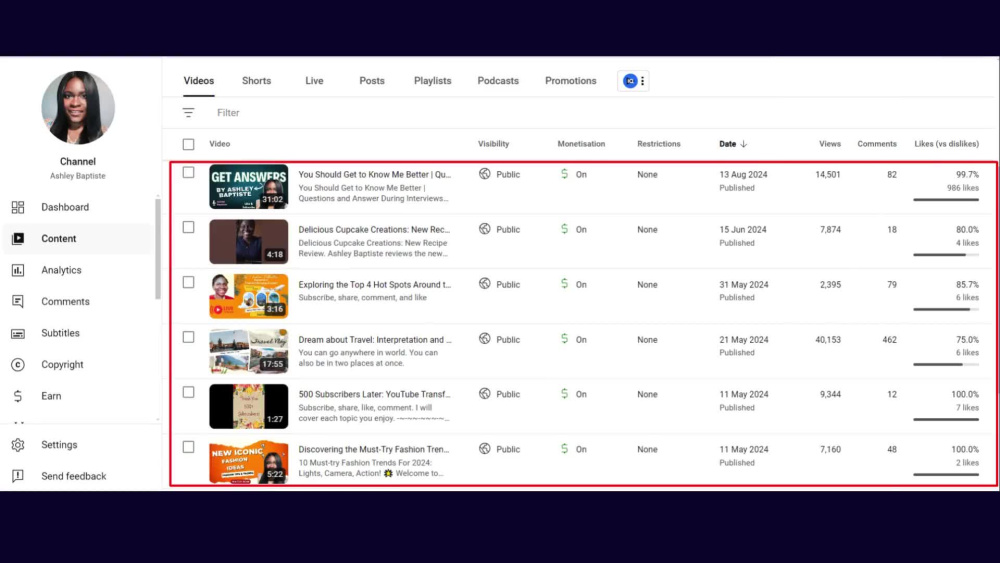Open title '500 Subscribers Later: YouTube Transf...'
Screen dimensions: 1000x563
pyautogui.click(x=374, y=395)
